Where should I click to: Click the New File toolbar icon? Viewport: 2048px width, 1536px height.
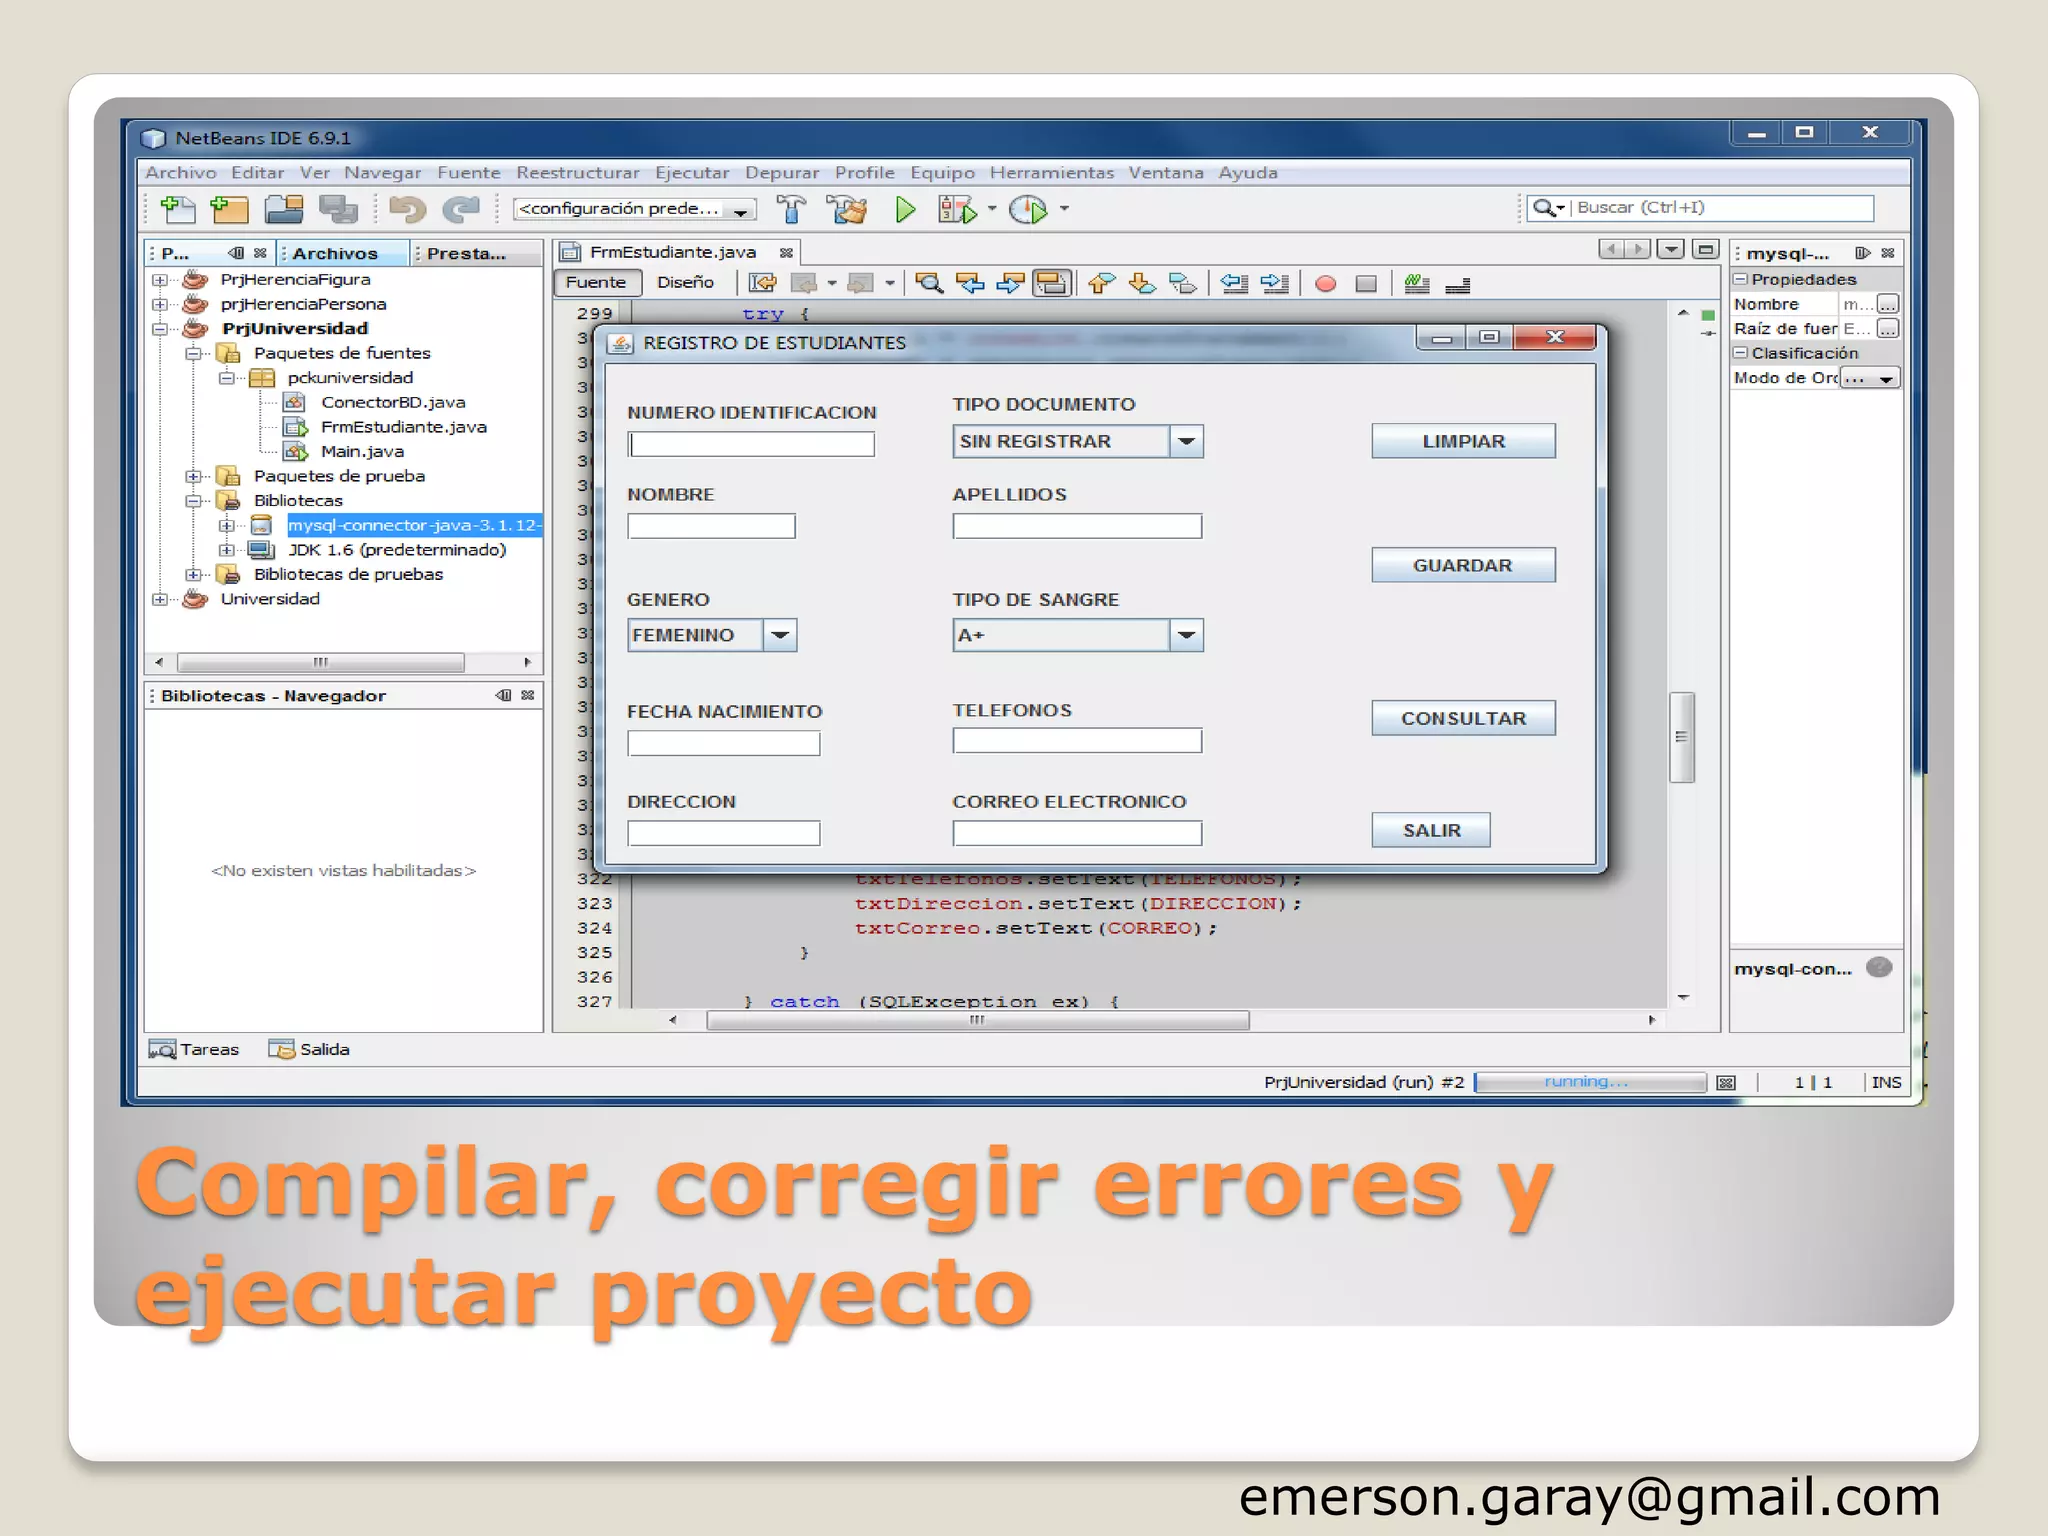coord(178,209)
